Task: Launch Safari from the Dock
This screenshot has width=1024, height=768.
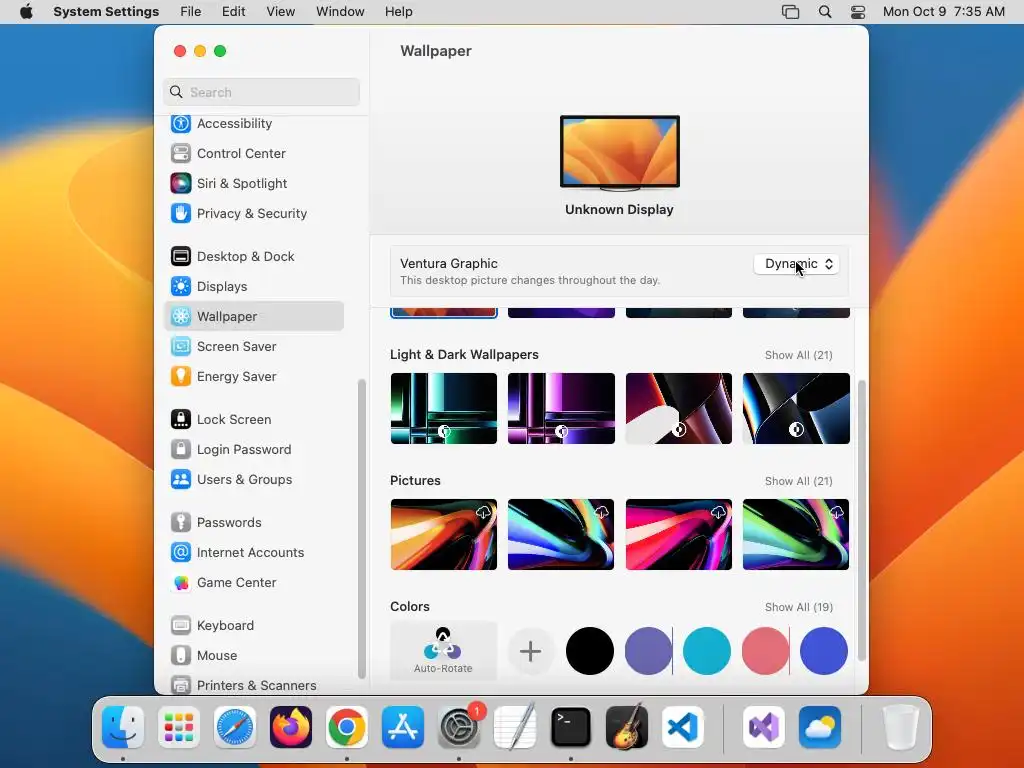Action: [x=235, y=727]
